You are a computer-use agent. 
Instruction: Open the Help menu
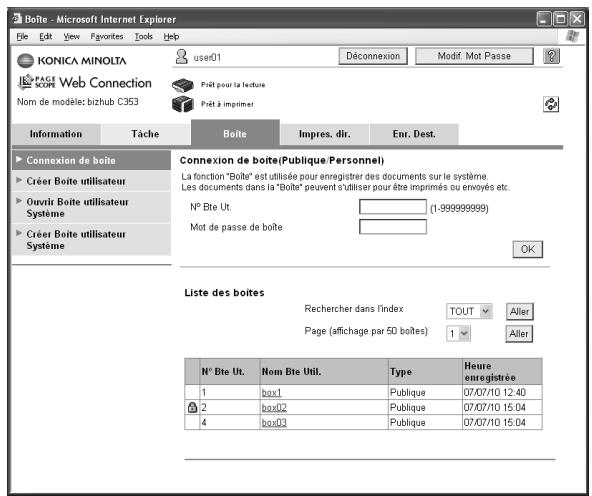coord(171,37)
